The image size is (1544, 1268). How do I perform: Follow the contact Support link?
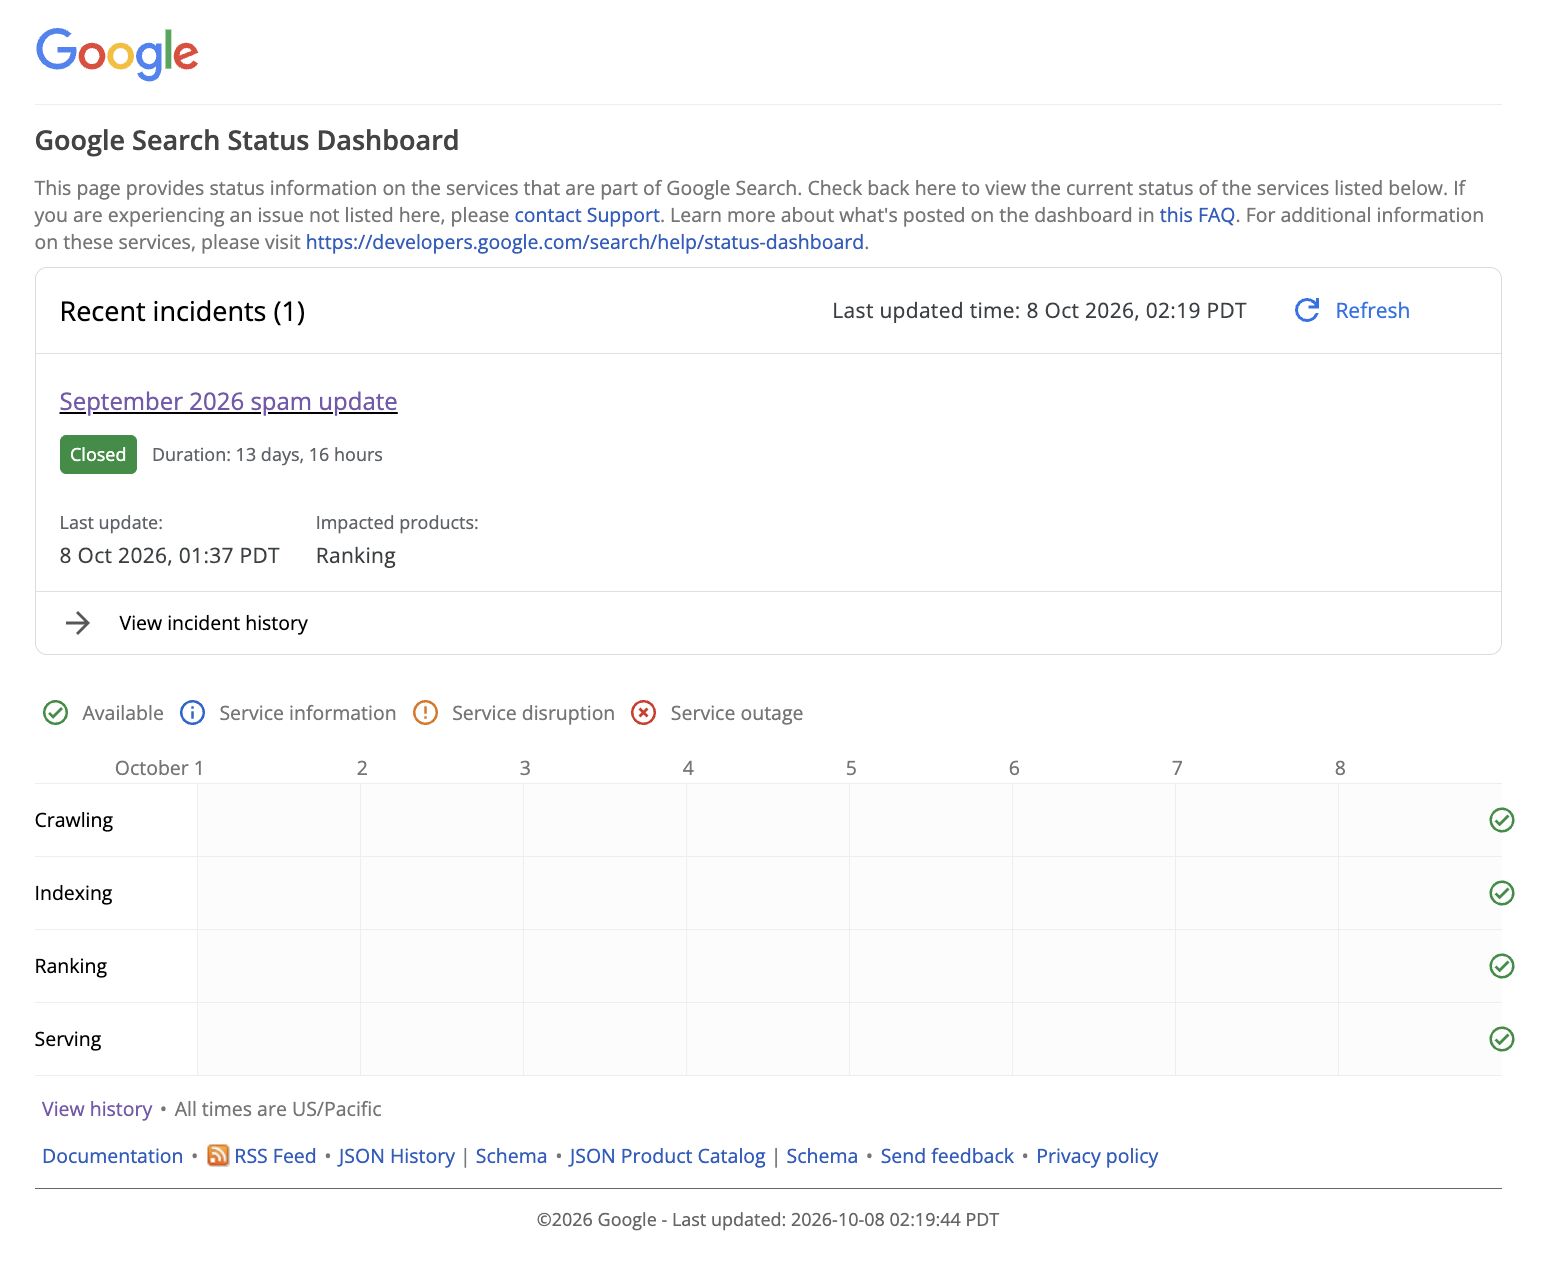coord(587,215)
